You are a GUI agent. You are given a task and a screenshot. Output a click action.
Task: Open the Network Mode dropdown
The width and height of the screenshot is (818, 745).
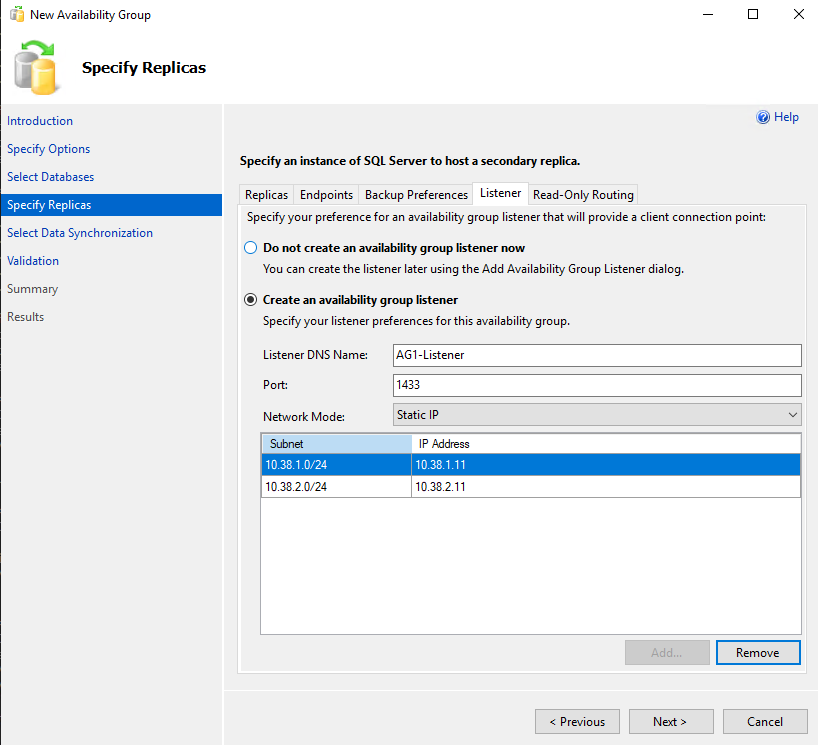[597, 415]
